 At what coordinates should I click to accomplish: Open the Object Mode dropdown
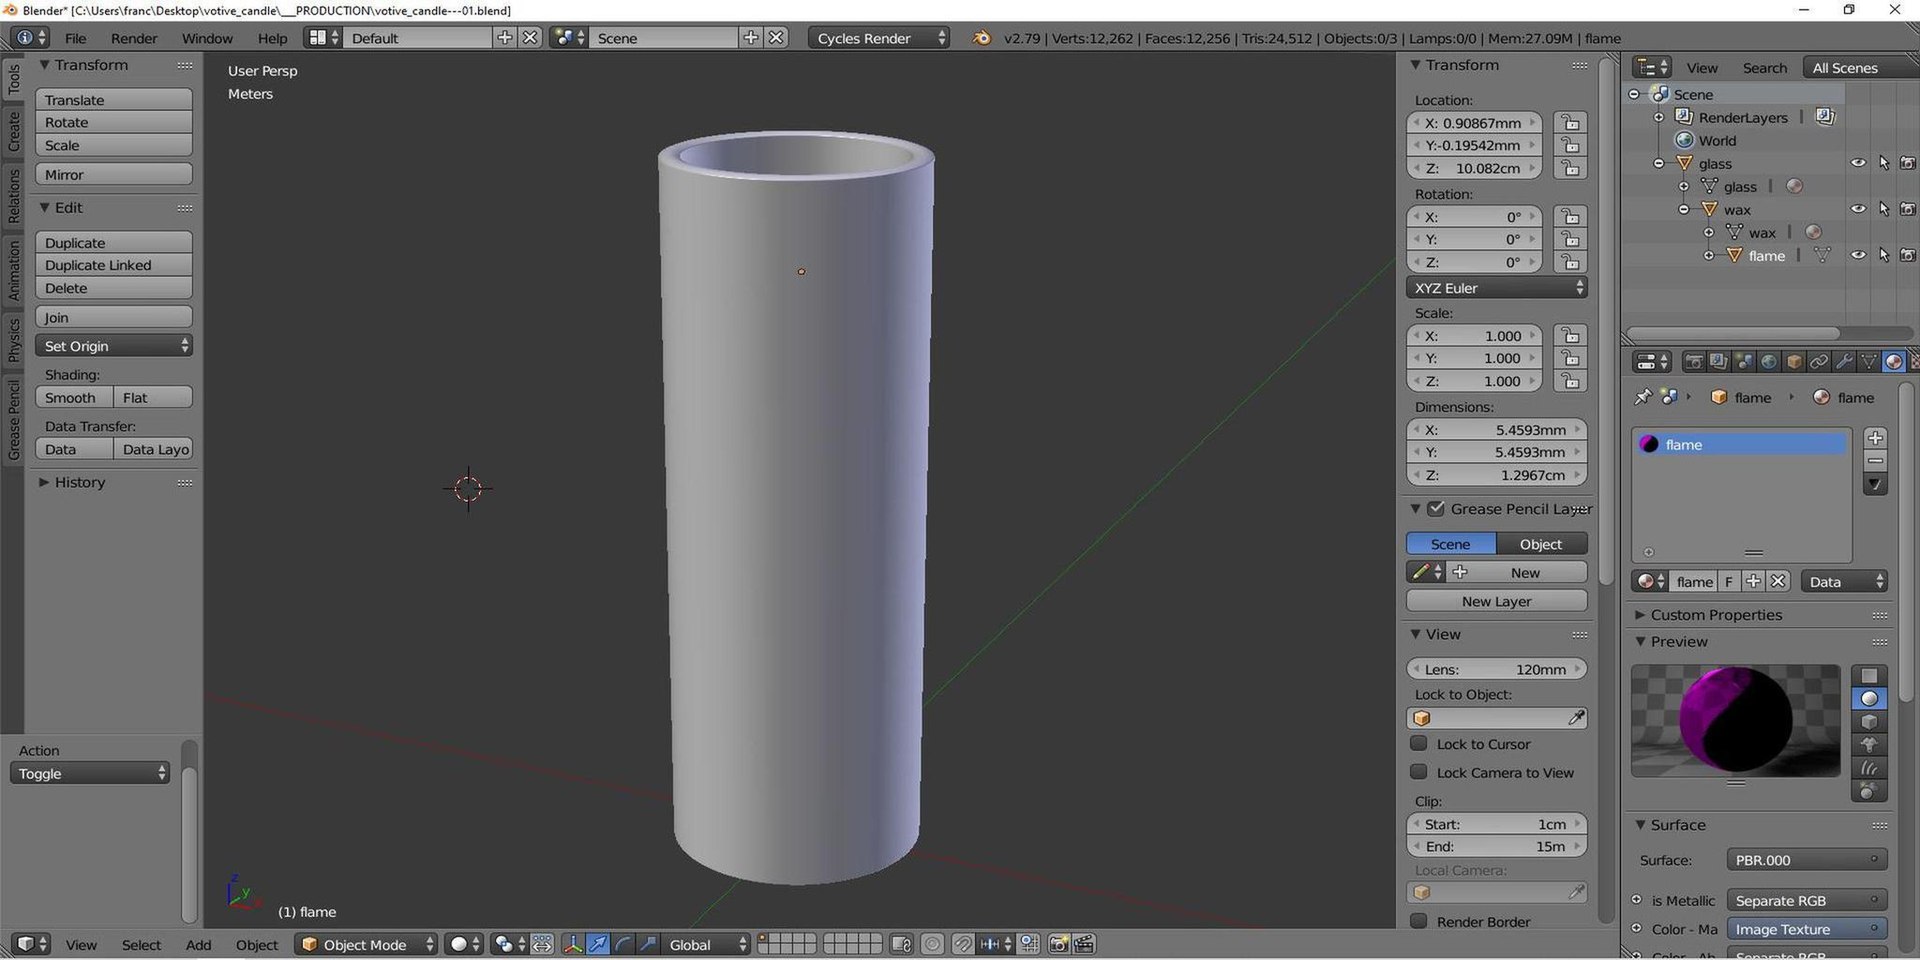[367, 944]
